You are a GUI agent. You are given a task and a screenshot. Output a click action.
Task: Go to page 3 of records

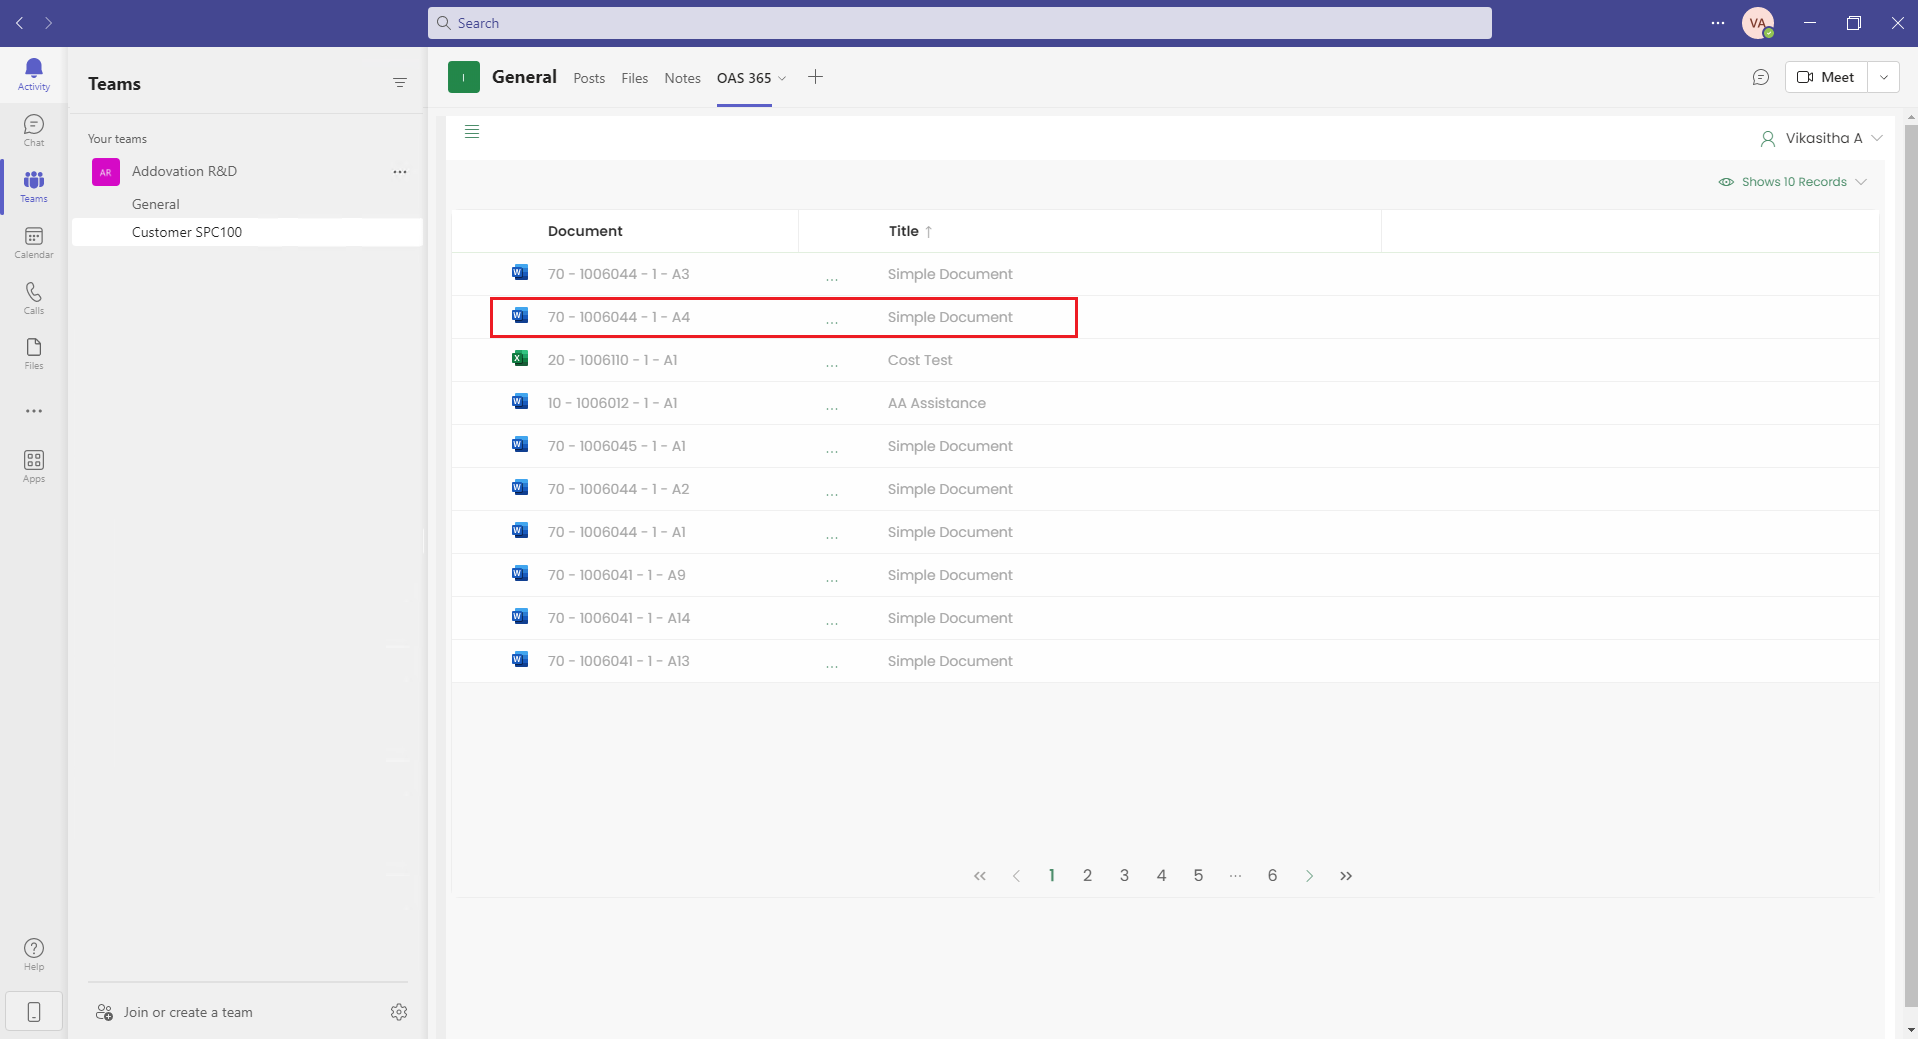(1124, 875)
